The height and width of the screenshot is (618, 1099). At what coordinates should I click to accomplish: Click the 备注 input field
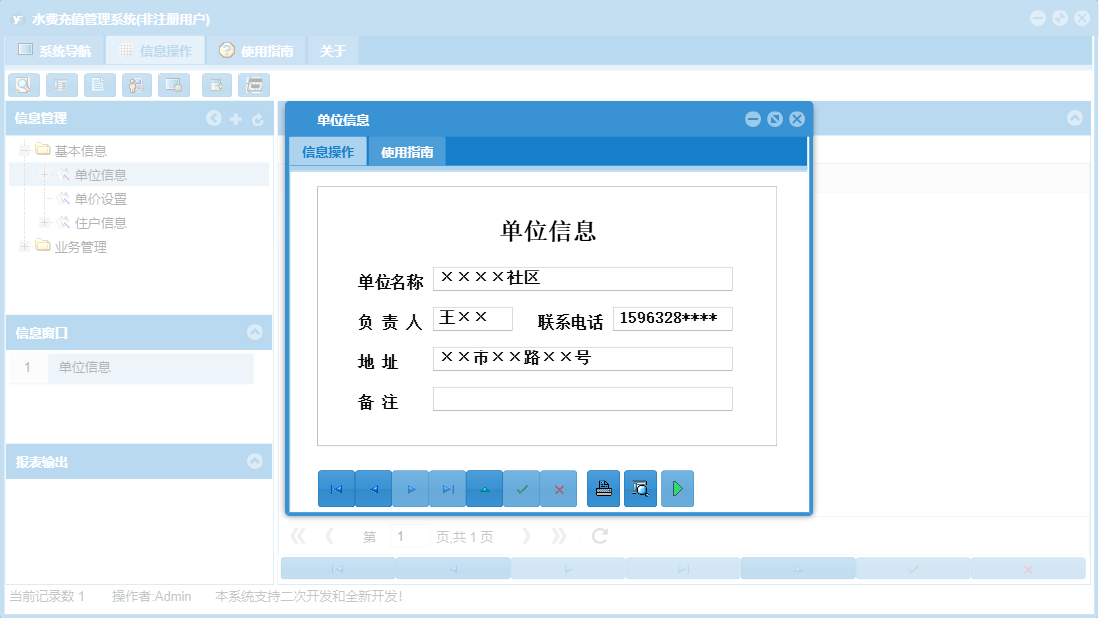[x=581, y=399]
